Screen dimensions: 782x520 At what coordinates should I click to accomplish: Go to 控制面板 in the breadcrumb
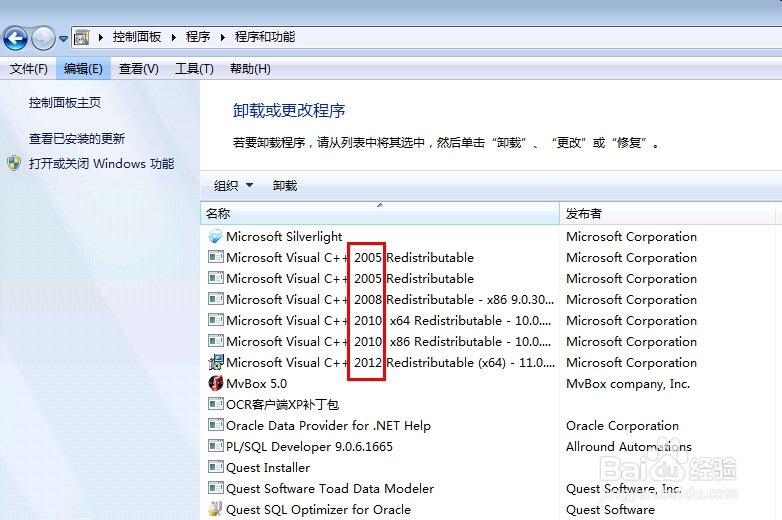(x=137, y=37)
